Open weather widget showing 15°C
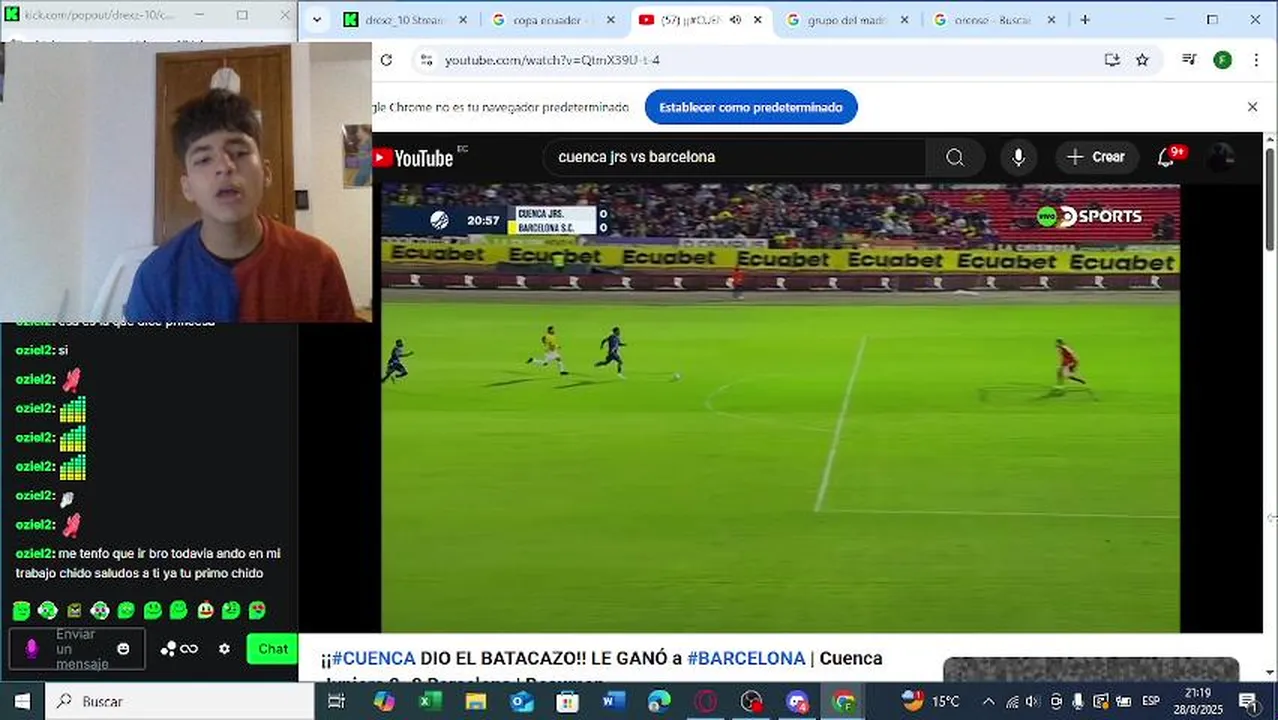The height and width of the screenshot is (720, 1278). tap(930, 701)
